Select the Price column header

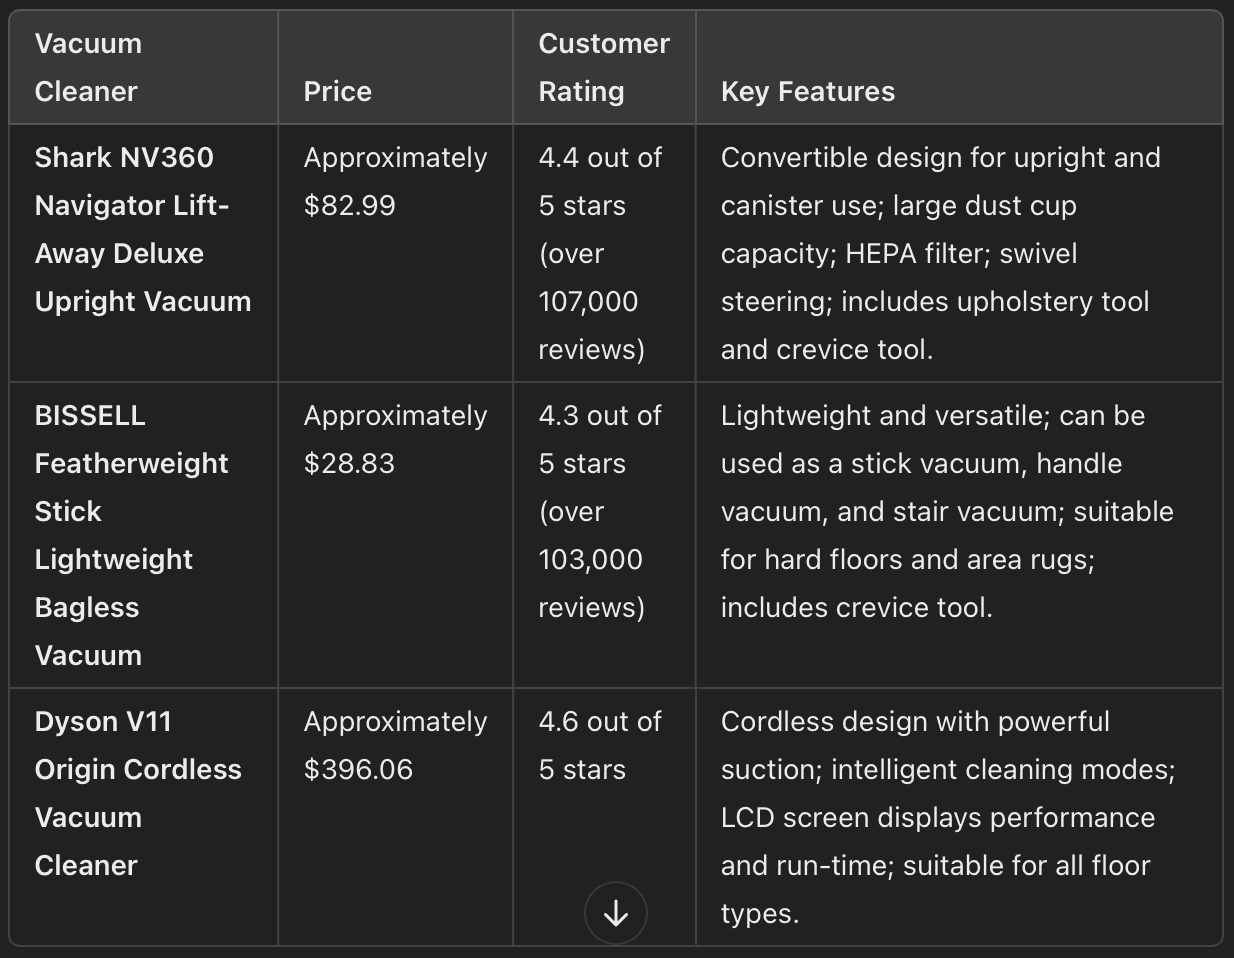click(338, 91)
